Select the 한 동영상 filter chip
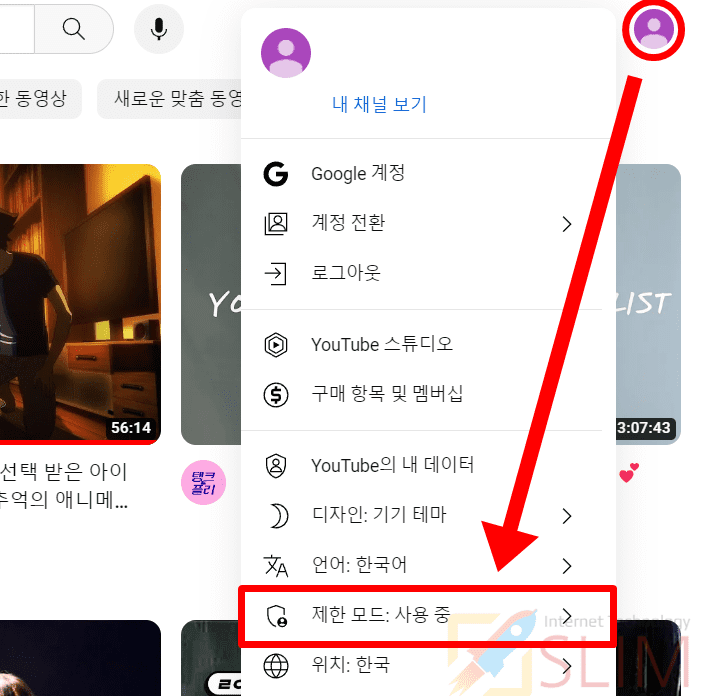Screen dimensions: 706x696 coord(41,99)
